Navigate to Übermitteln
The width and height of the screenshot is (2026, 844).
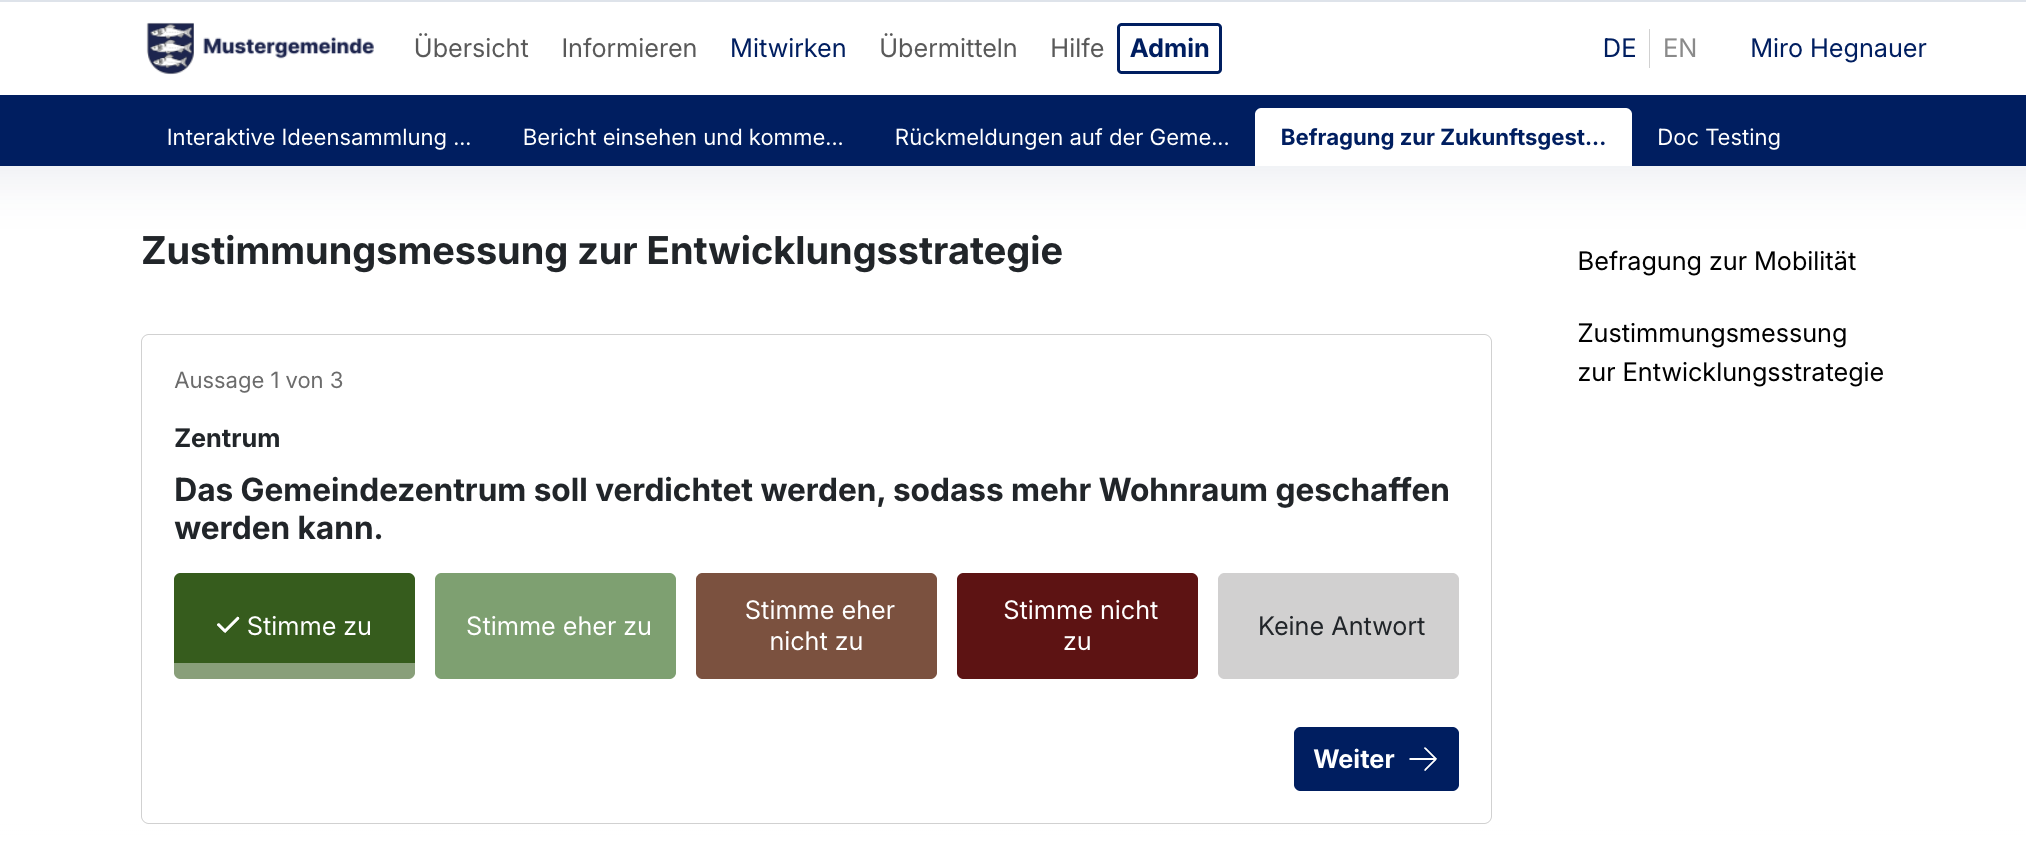pyautogui.click(x=948, y=48)
